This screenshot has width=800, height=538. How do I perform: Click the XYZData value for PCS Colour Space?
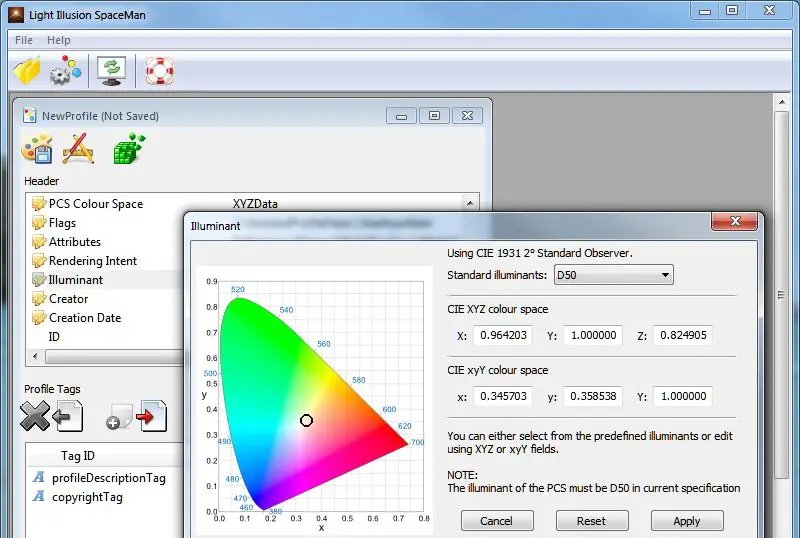coord(255,204)
